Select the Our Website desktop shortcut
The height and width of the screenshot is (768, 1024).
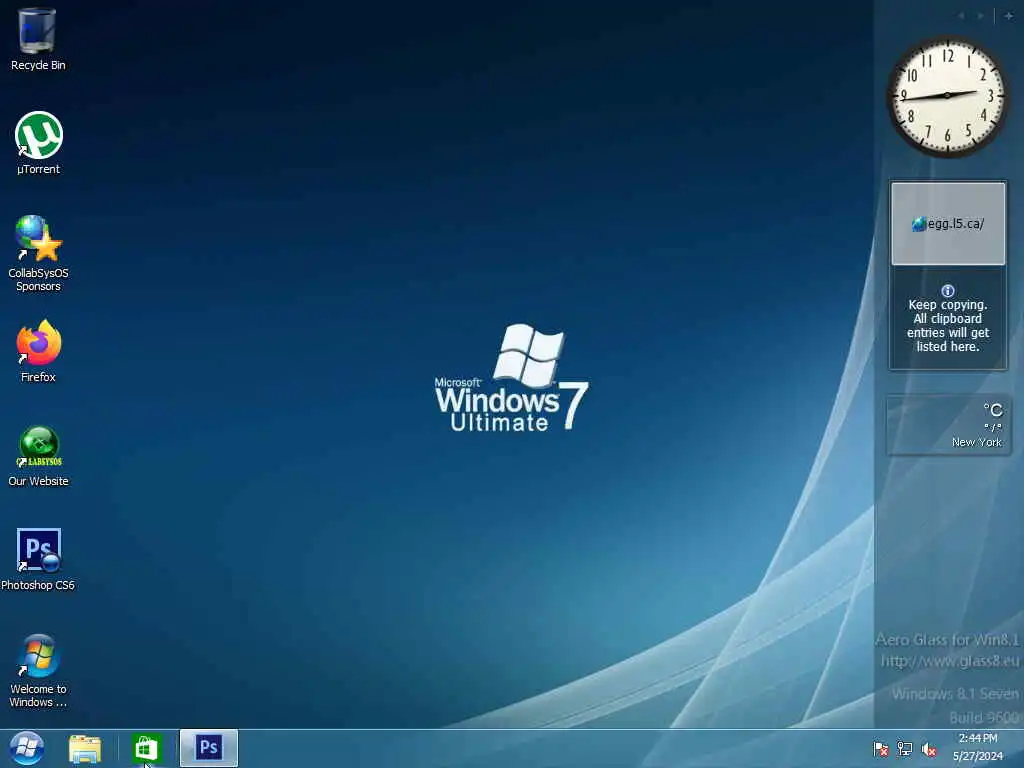(x=39, y=456)
